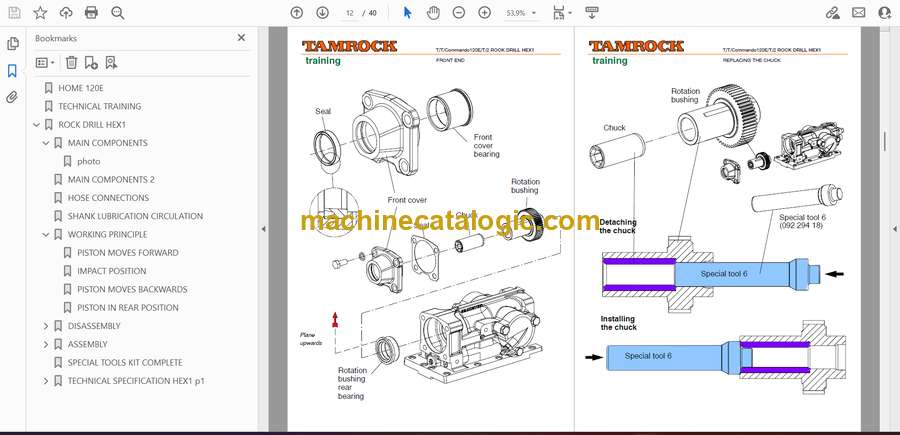
Task: Jump to PISTON MOVES FORWARD bookmark
Action: 127,253
